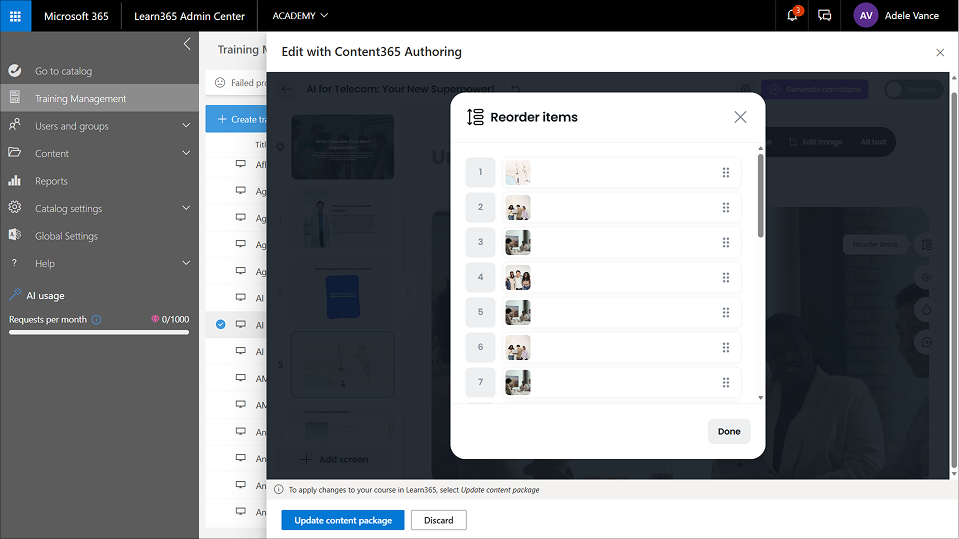This screenshot has width=959, height=539.
Task: Open Reports in the sidebar
Action: coord(51,181)
